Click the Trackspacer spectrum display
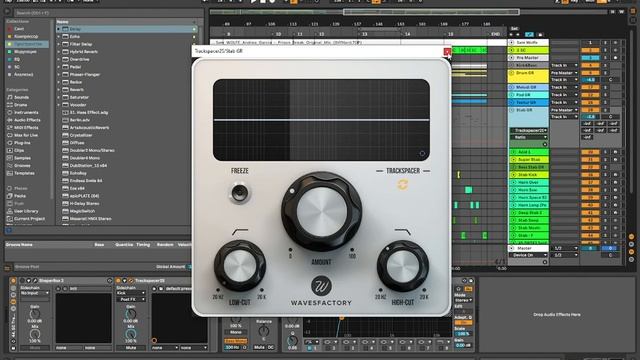The height and width of the screenshot is (360, 640). click(321, 120)
